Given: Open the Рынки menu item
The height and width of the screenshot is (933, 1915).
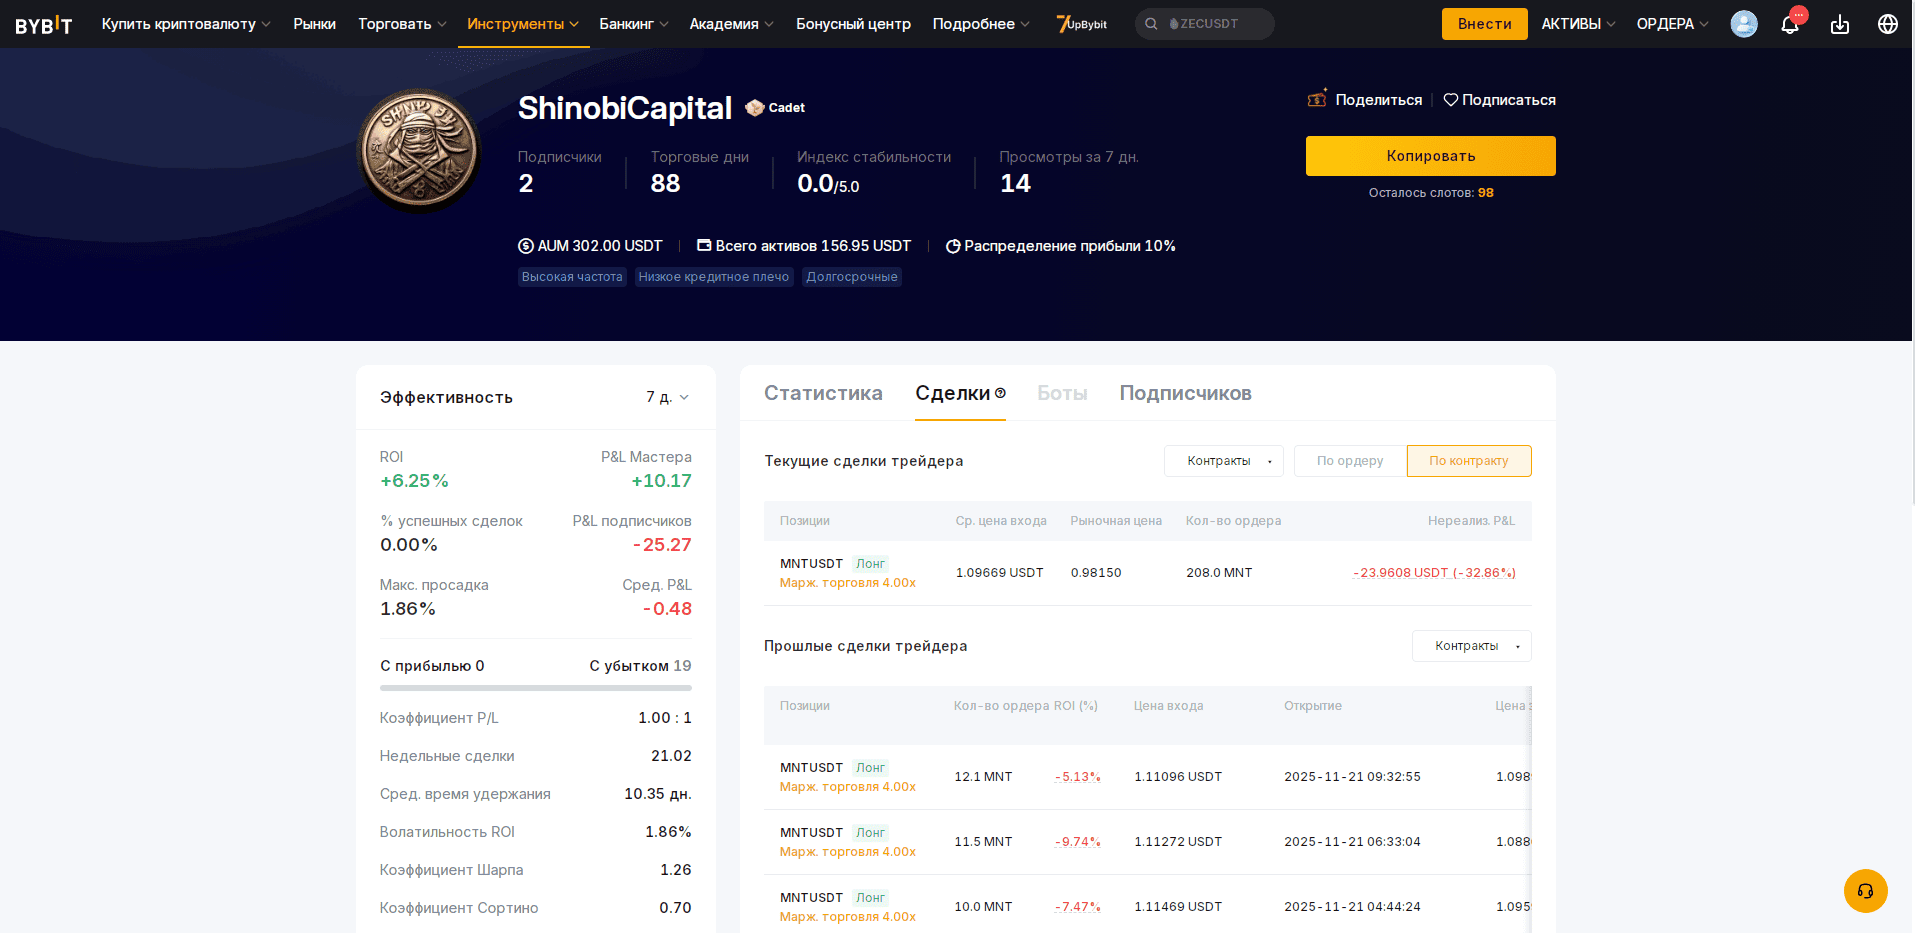Looking at the screenshot, I should pyautogui.click(x=314, y=24).
